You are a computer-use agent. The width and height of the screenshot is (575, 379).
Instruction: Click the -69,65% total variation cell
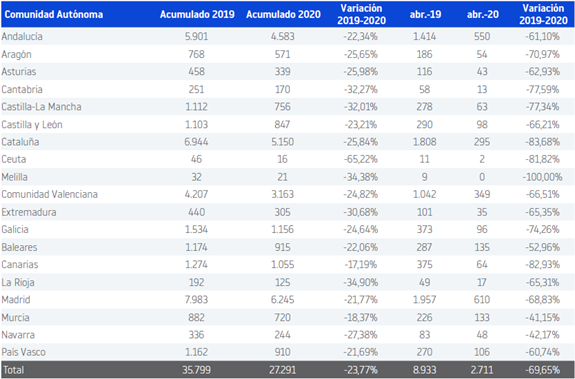[542, 370]
